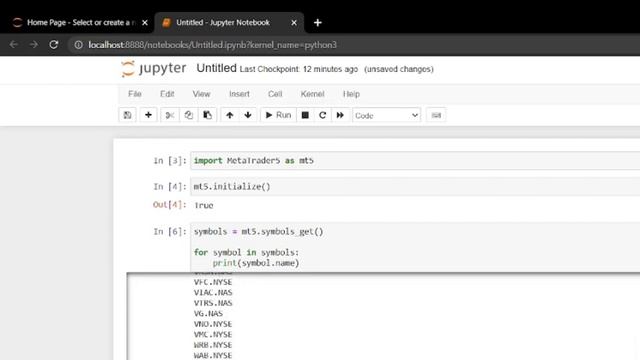Click the mt5.initialize() code cell
640x360 pixels.
415,187
